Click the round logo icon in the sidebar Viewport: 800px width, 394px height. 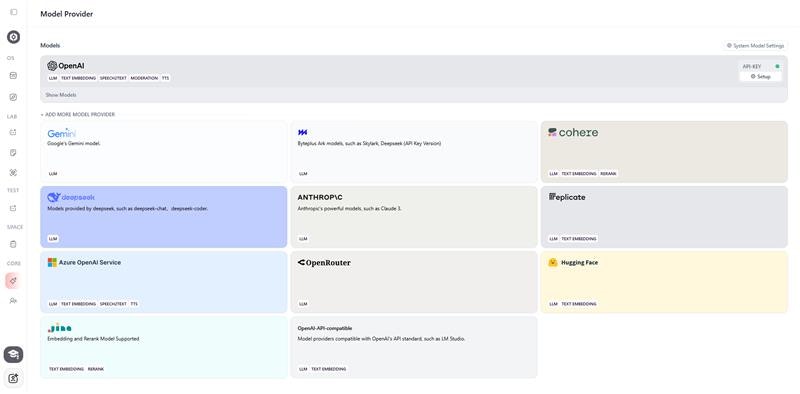(14, 37)
